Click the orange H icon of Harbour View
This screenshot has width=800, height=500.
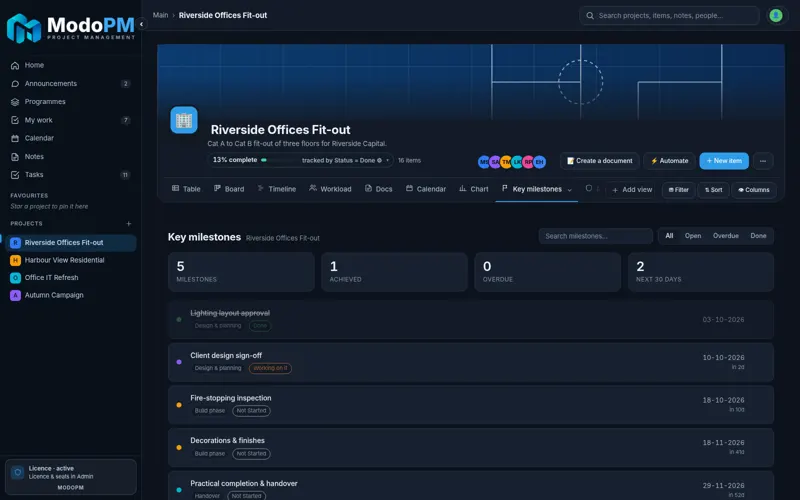(15, 260)
